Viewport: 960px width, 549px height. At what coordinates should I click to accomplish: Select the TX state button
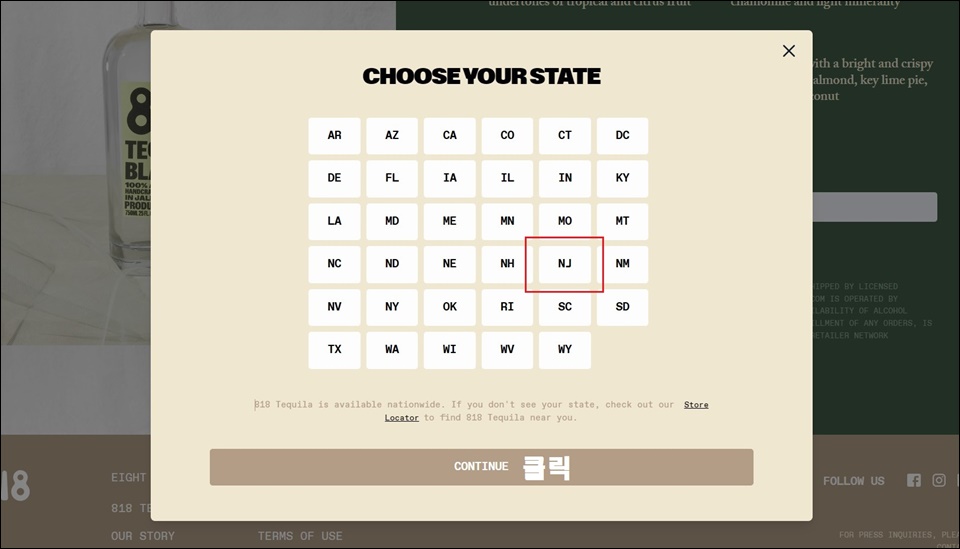(334, 350)
